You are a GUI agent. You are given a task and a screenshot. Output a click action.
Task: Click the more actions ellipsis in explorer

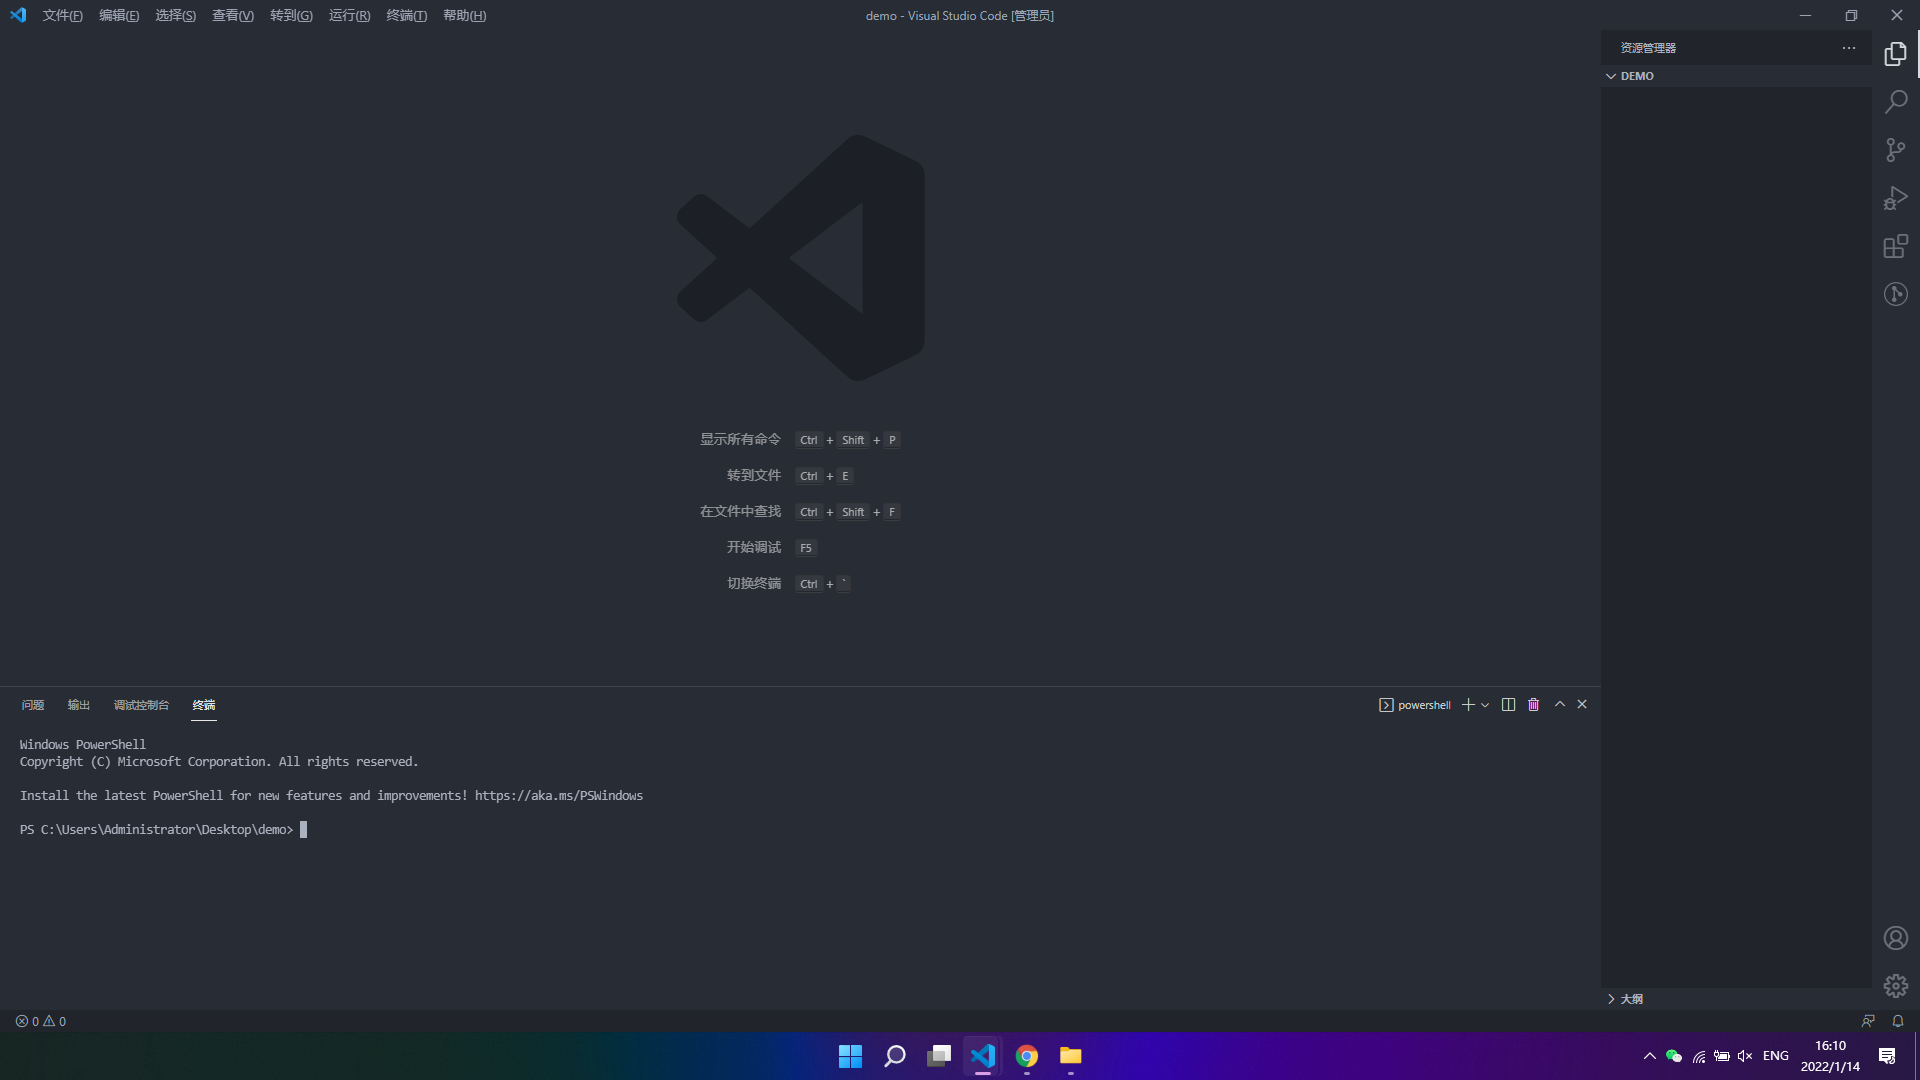pyautogui.click(x=1848, y=48)
